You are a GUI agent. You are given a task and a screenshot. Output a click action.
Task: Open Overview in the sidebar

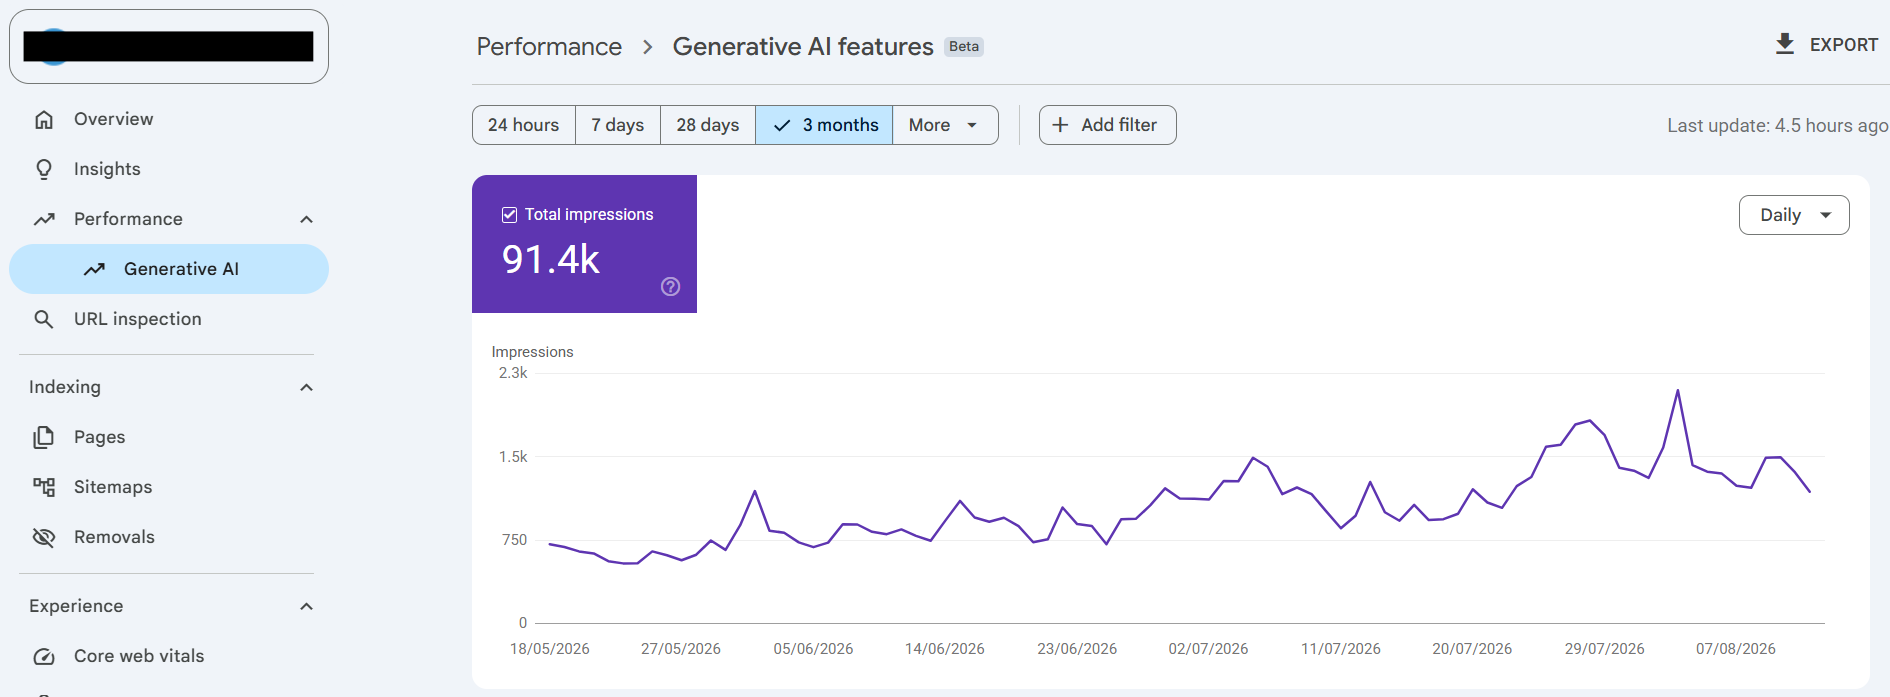pos(169,119)
